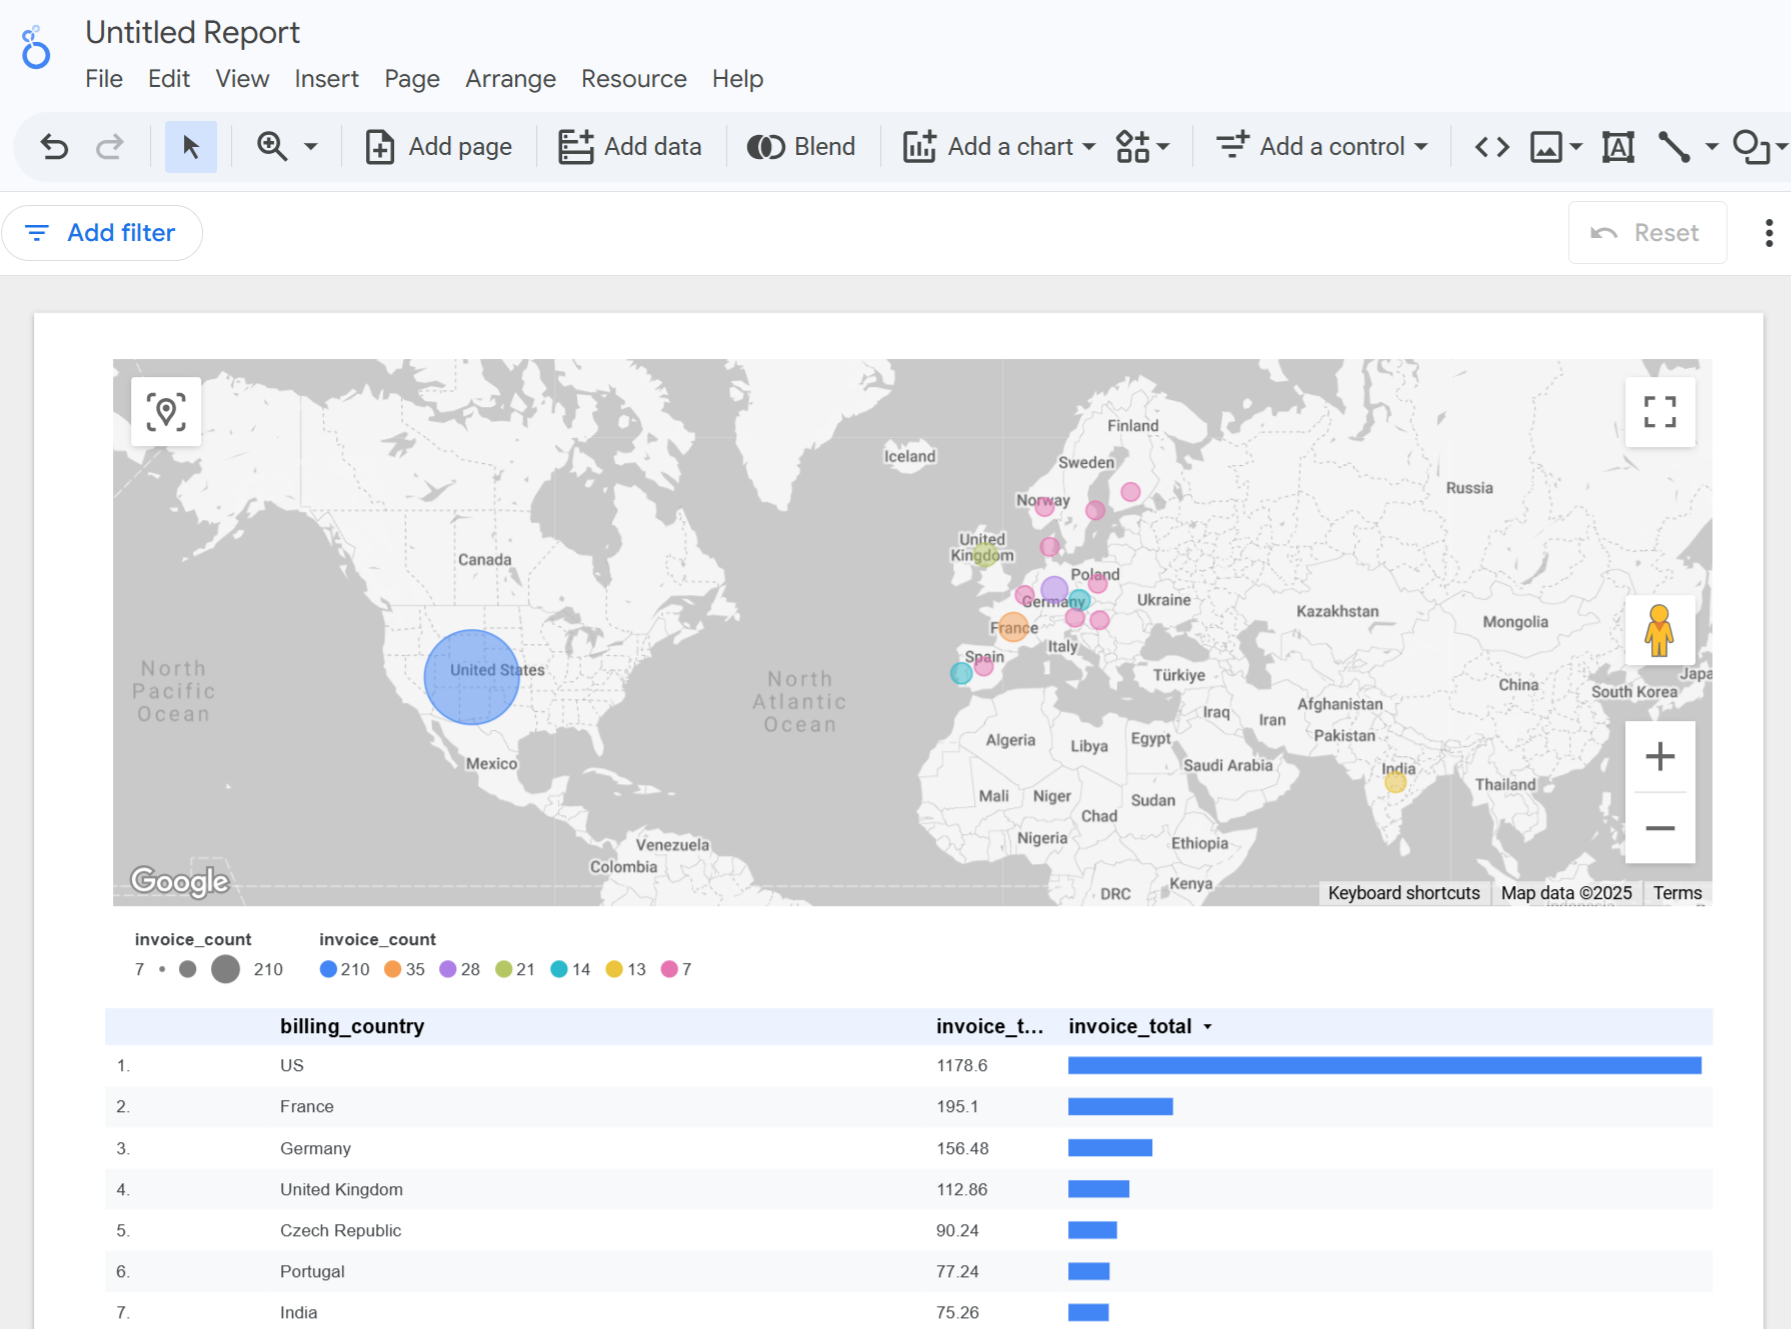Viewport: 1791px width, 1329px height.
Task: Activate the selection mode pointer tool
Action: point(190,147)
